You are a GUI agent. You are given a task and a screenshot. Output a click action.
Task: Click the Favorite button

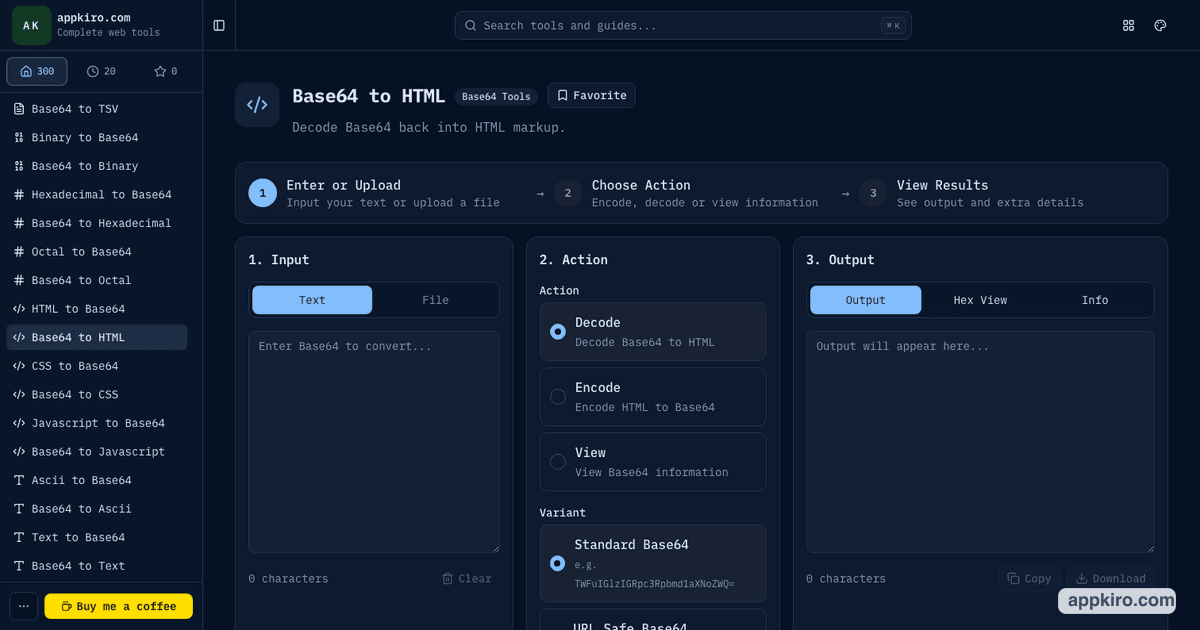coord(591,96)
